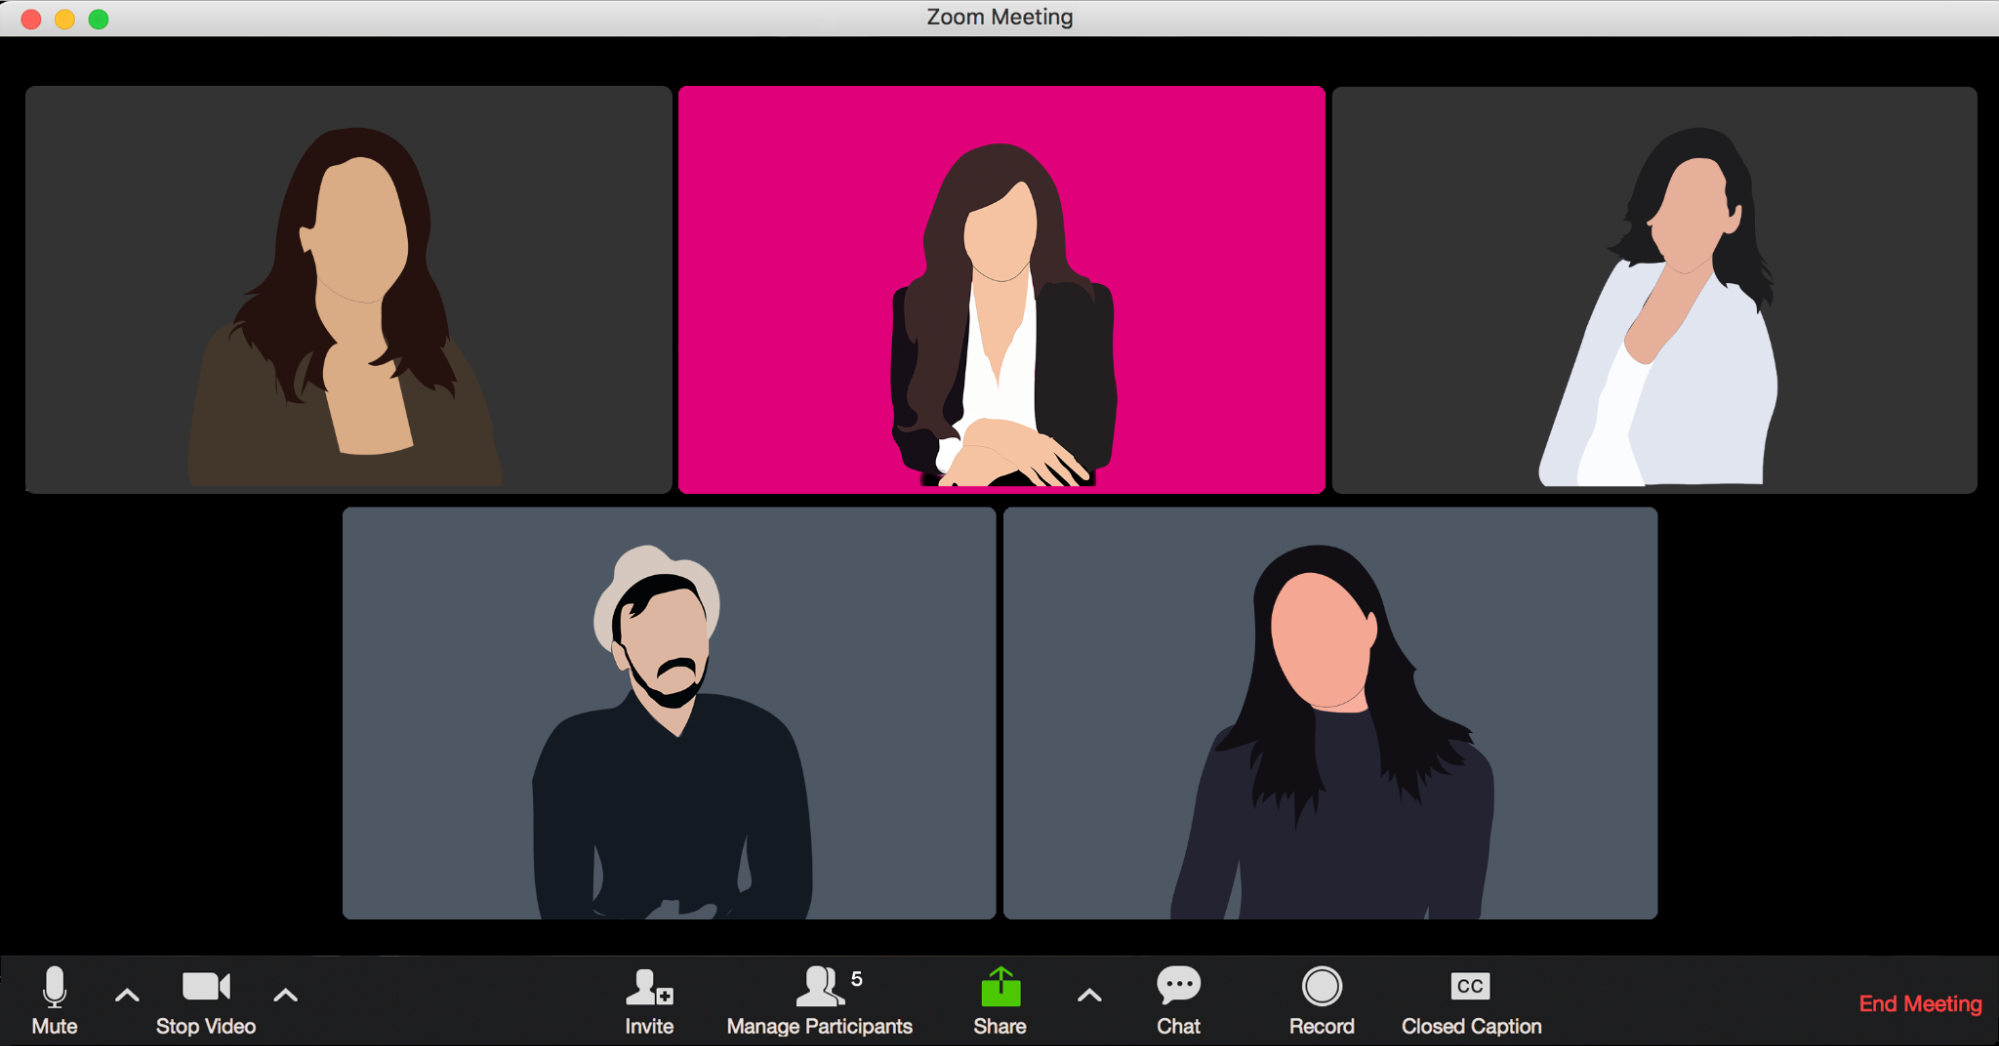Select the woman in brown sweater tile
Viewport: 1999px width, 1047px height.
click(x=348, y=290)
